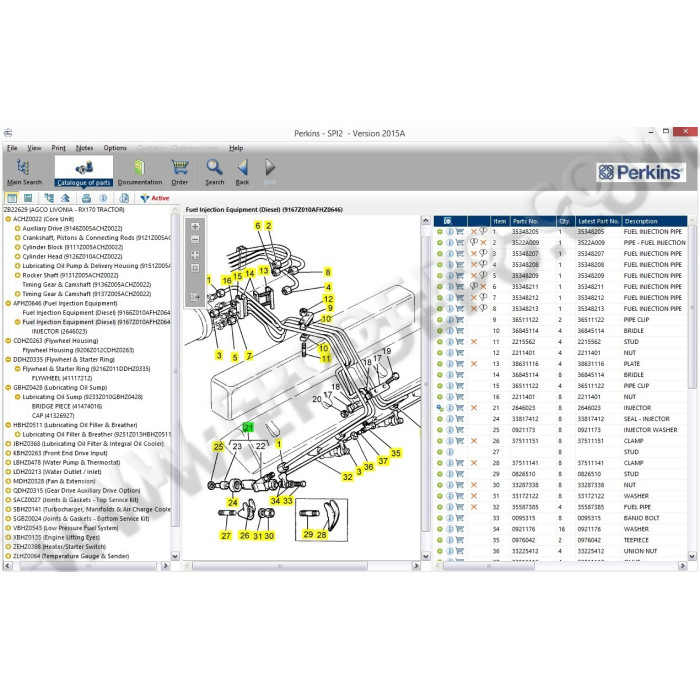Screen dimensions: 700x700
Task: Open the Print menu
Action: [x=58, y=148]
